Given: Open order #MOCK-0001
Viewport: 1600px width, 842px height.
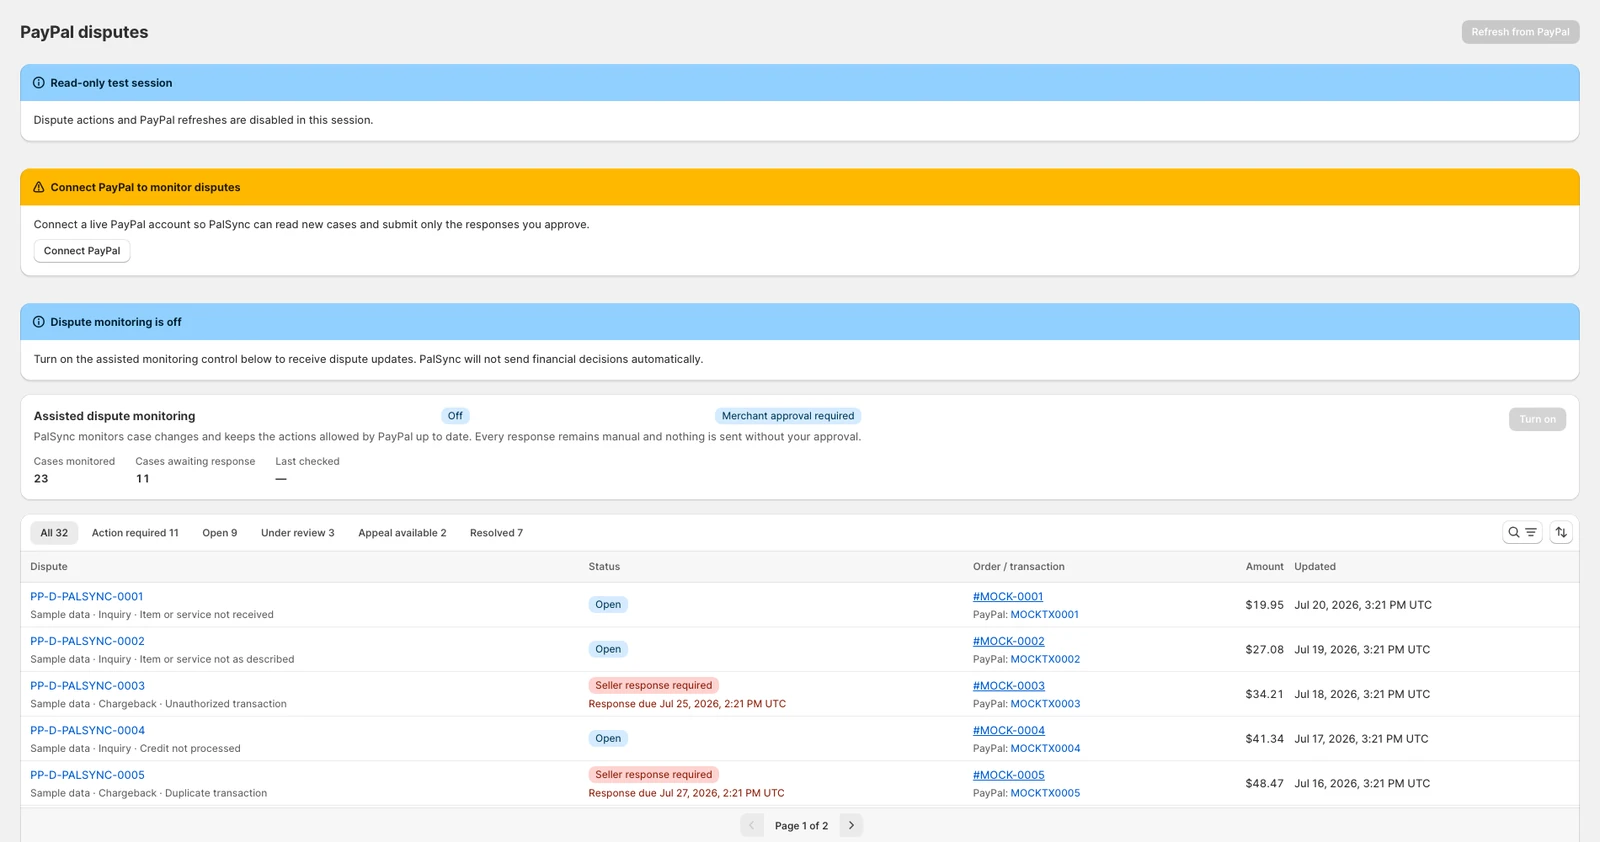Looking at the screenshot, I should pyautogui.click(x=1008, y=597).
